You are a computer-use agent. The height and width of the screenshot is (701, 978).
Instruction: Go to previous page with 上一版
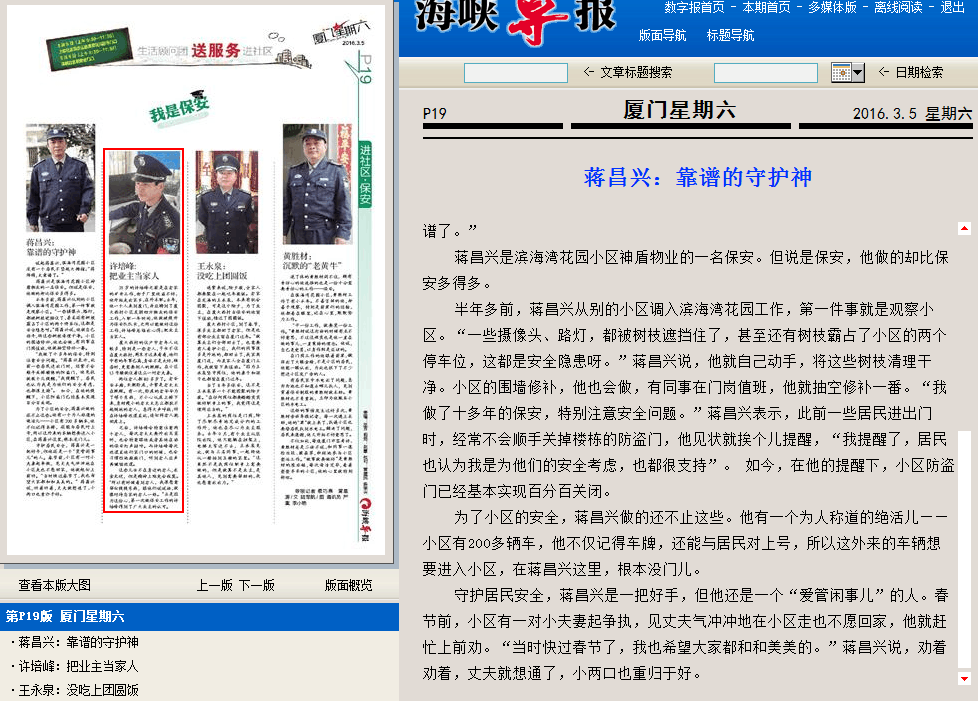coord(215,585)
